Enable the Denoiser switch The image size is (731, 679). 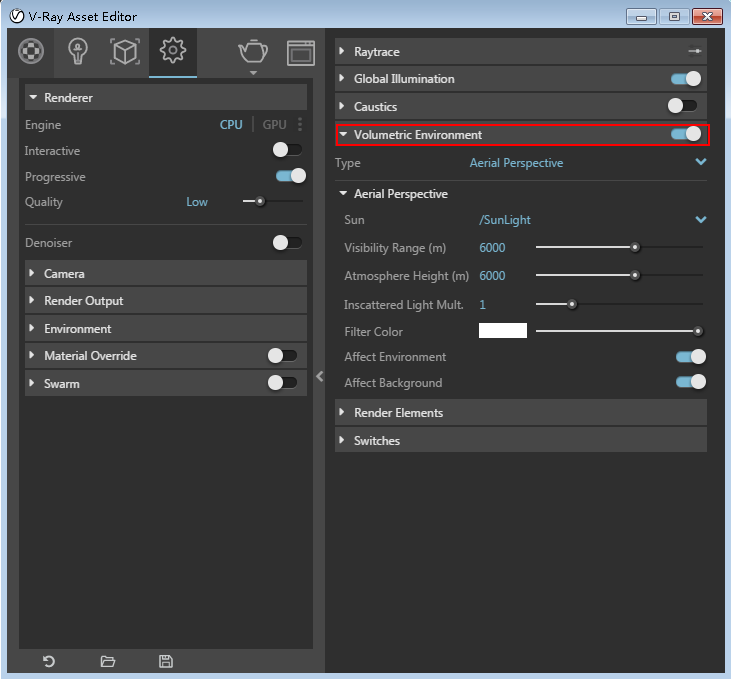click(287, 242)
